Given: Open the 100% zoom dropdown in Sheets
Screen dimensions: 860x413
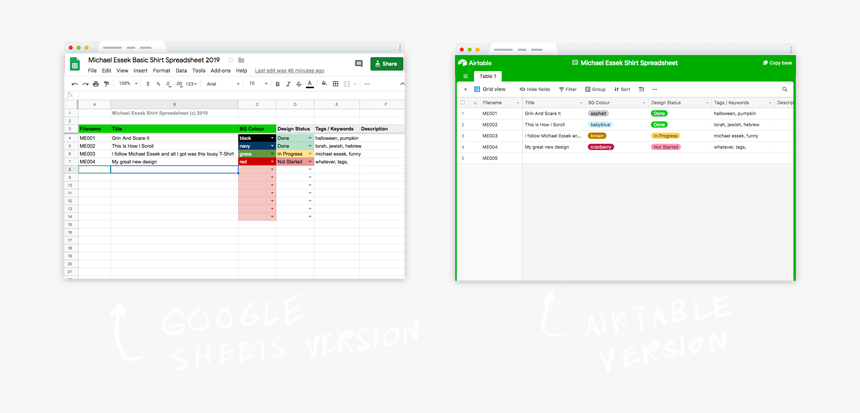Looking at the screenshot, I should [x=128, y=84].
